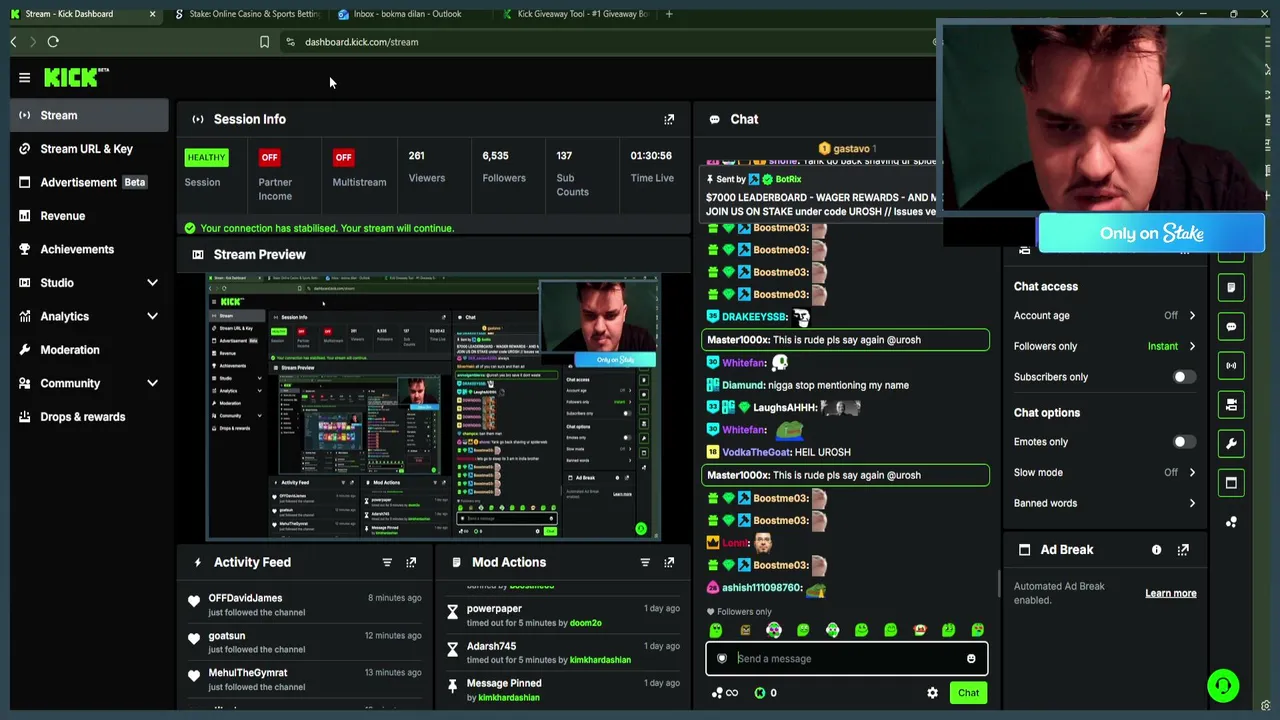This screenshot has height=720, width=1280.
Task: Open the window layout widget in right toolbar
Action: (1231, 482)
